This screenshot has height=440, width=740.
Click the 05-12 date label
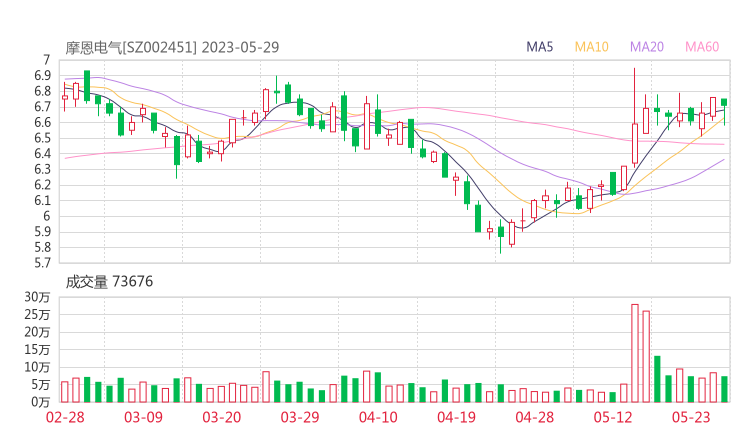click(x=613, y=417)
